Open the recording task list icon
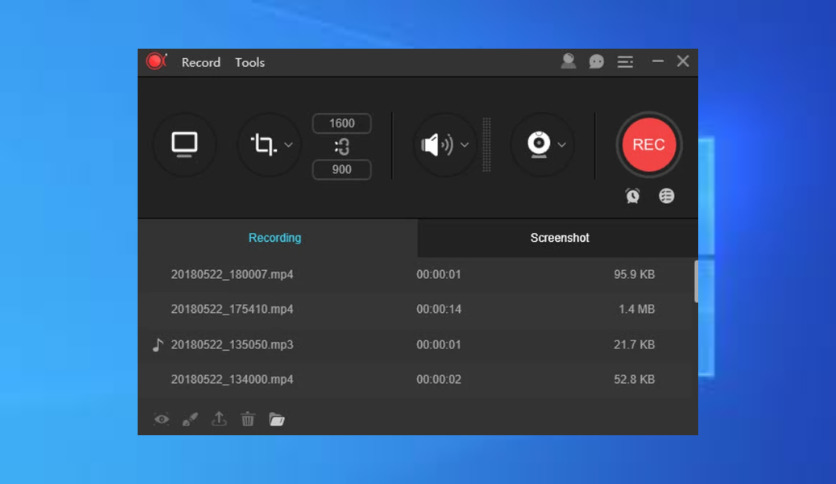 click(x=666, y=196)
